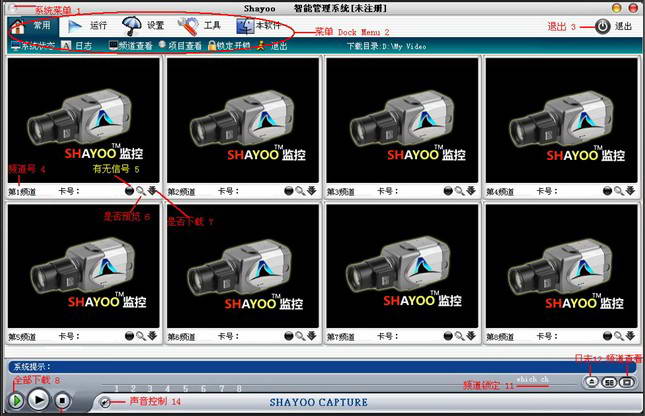Image resolution: width=645 pixels, height=416 pixels.
Task: Click the channel view rectangle button at bottom right
Action: tap(627, 382)
